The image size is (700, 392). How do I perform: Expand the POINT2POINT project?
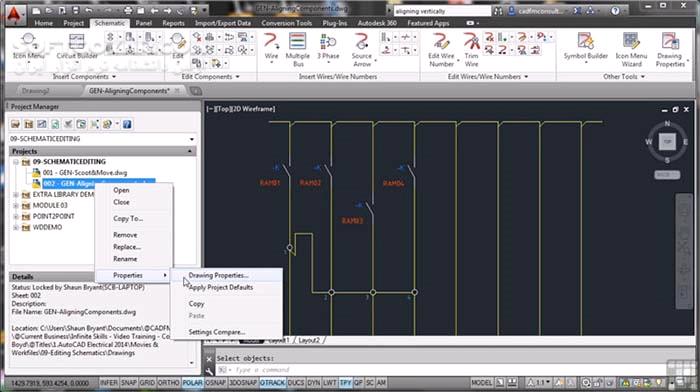(x=16, y=217)
